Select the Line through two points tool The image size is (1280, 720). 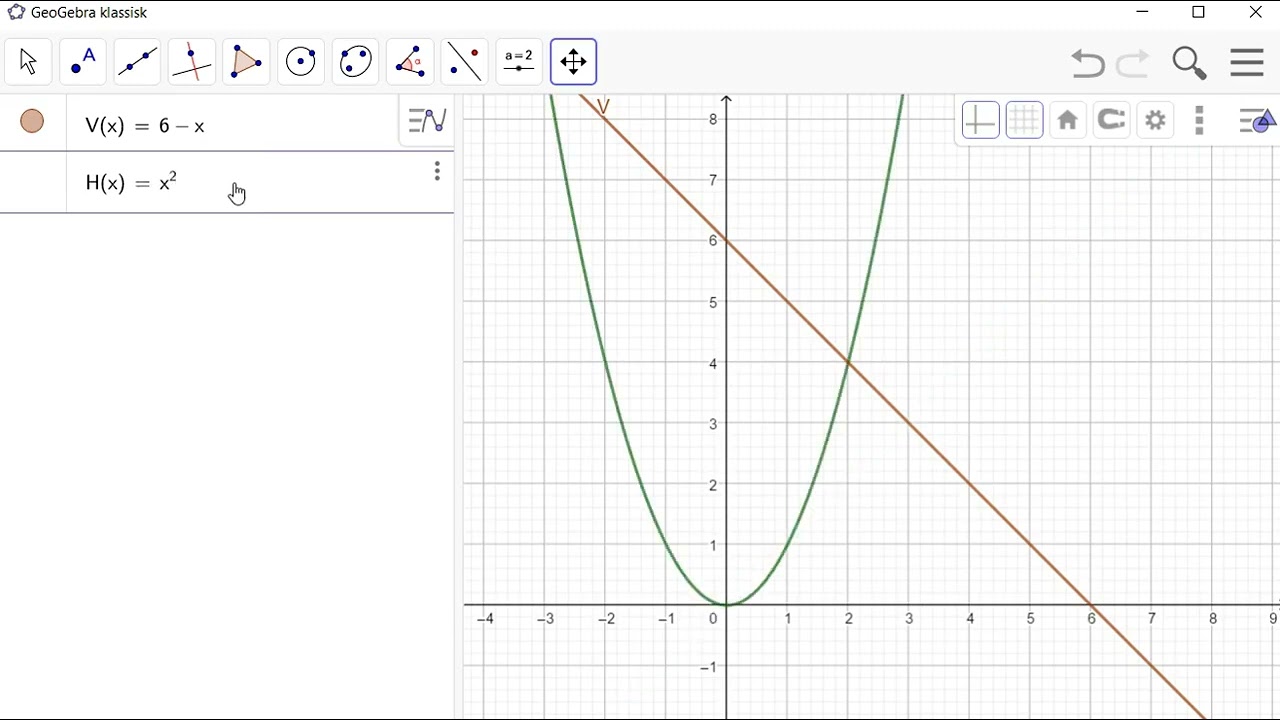click(137, 62)
